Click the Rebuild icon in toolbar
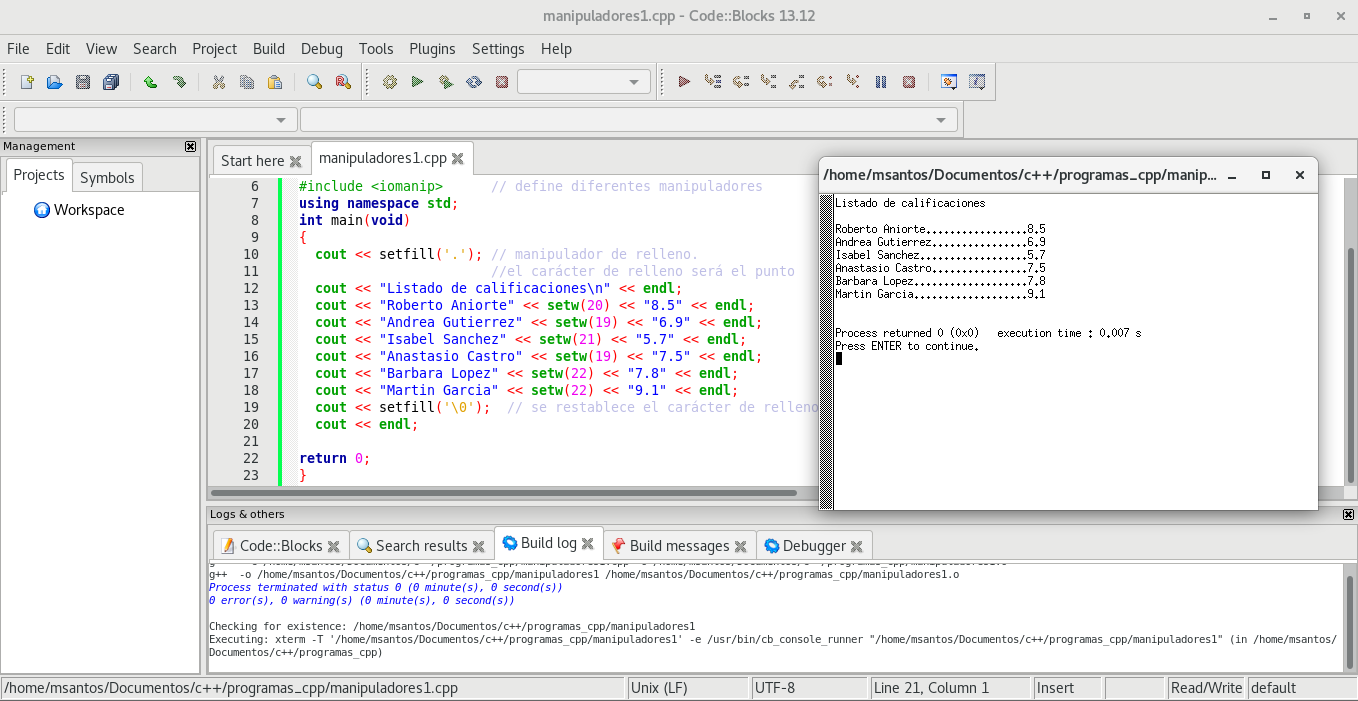Screen dimensions: 1358x701 pyautogui.click(x=474, y=82)
